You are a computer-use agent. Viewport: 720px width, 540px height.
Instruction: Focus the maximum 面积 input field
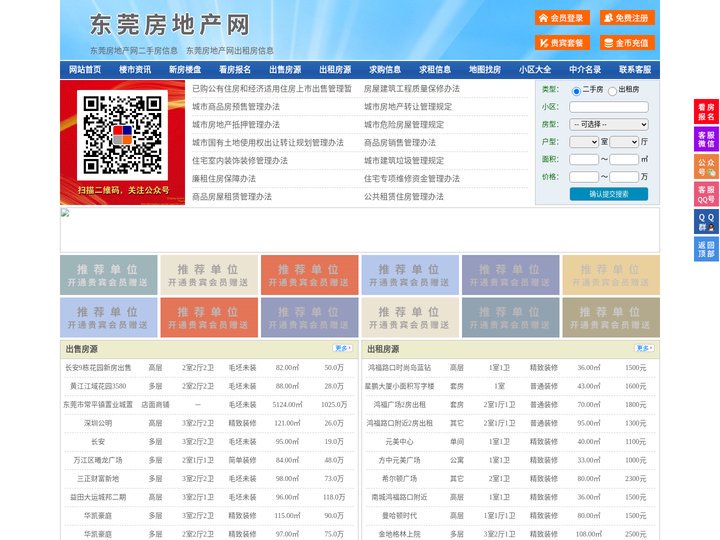pos(624,159)
